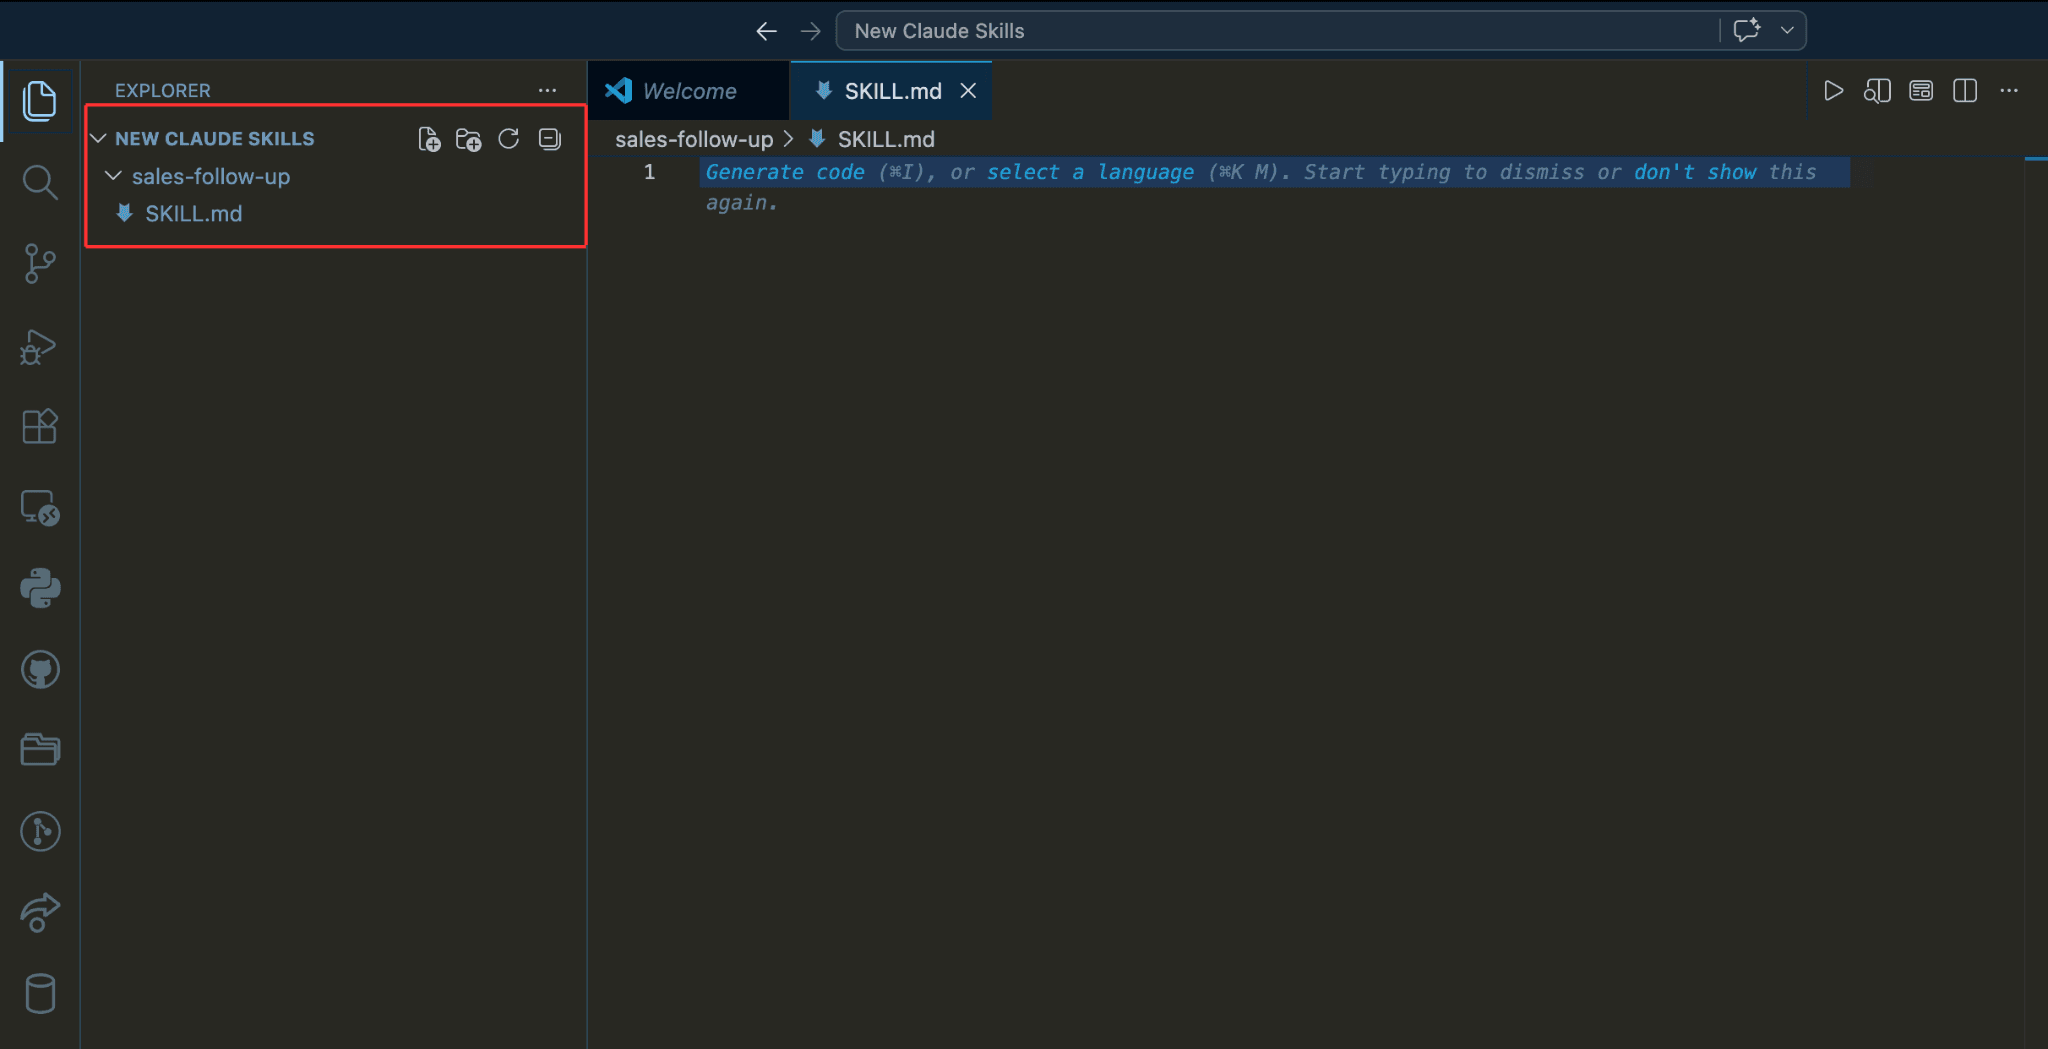Open the Extensions view
This screenshot has width=2048, height=1049.
click(40, 427)
